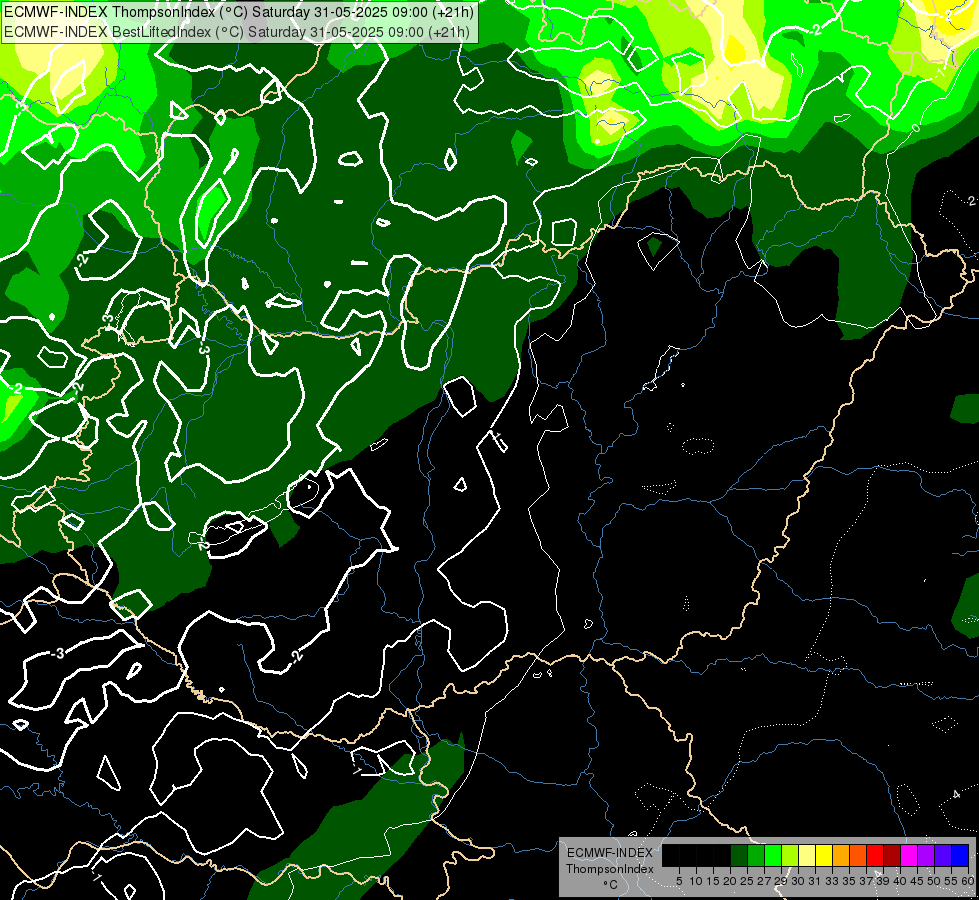
Task: Click the dark green 20–25 legend swatch
Action: (x=739, y=856)
